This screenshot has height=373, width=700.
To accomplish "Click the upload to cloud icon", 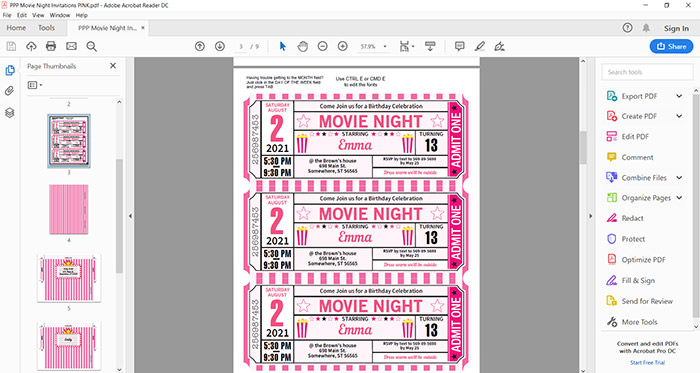I will [x=31, y=46].
